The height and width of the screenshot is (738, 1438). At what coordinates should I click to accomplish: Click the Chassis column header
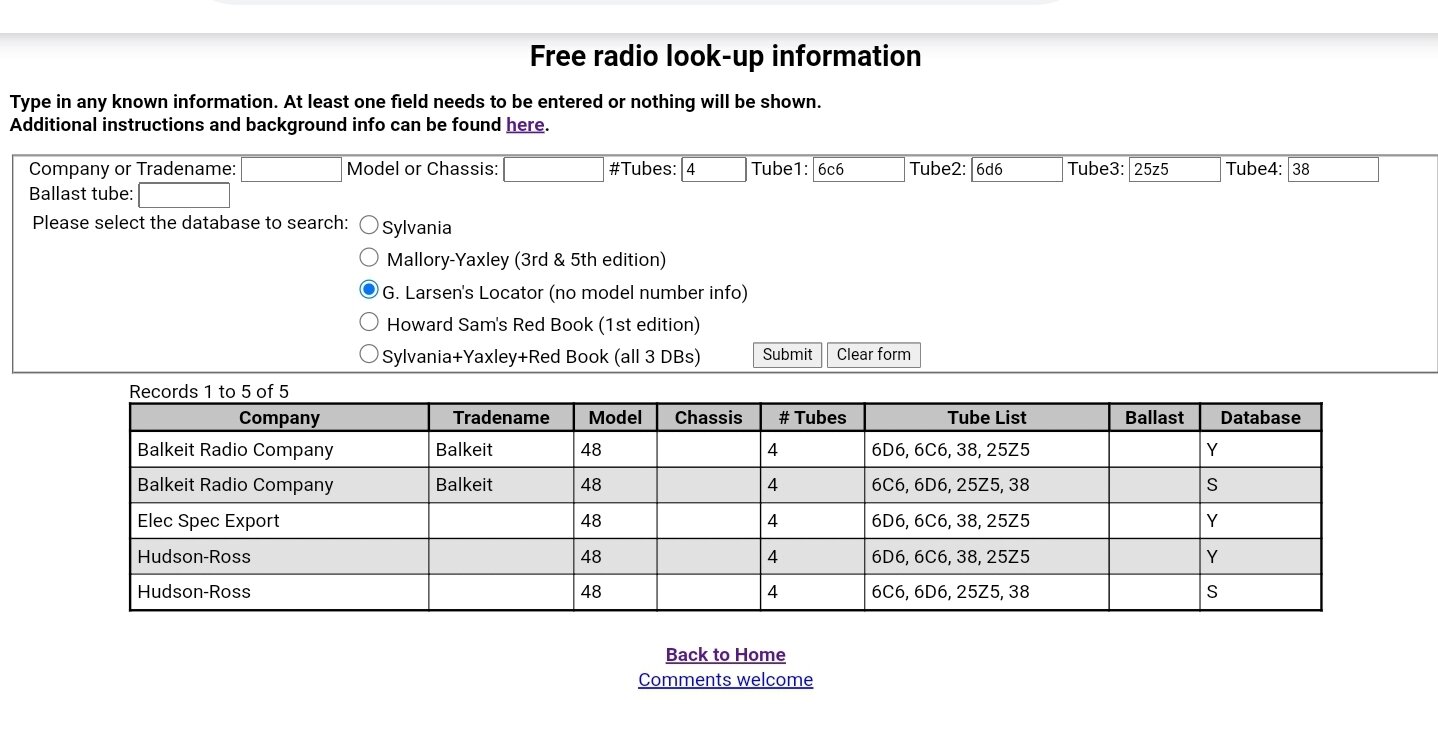point(708,418)
